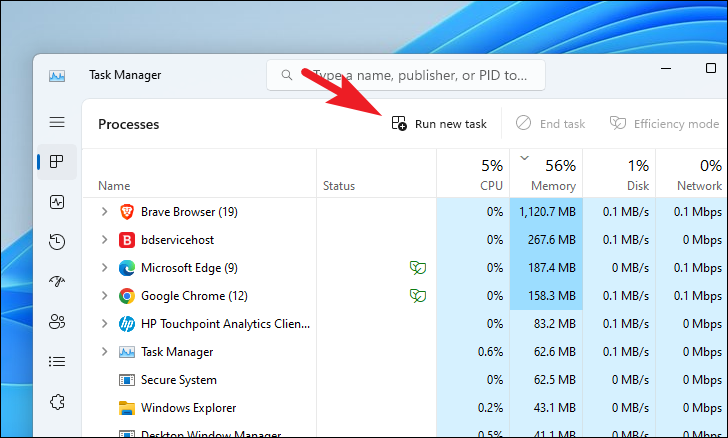The image size is (728, 438).
Task: Click the 1,120.7 MB memory cell
Action: [546, 212]
